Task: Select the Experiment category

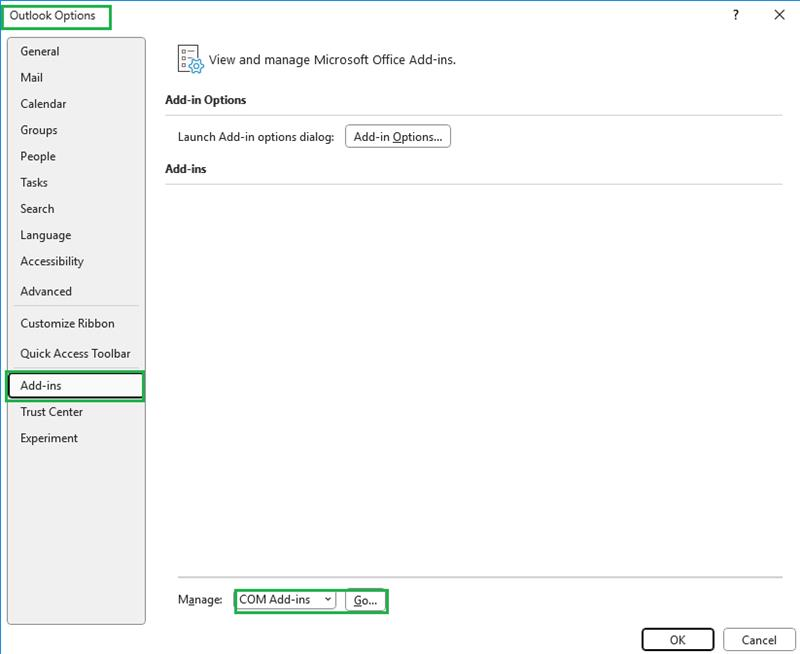Action: click(76, 438)
